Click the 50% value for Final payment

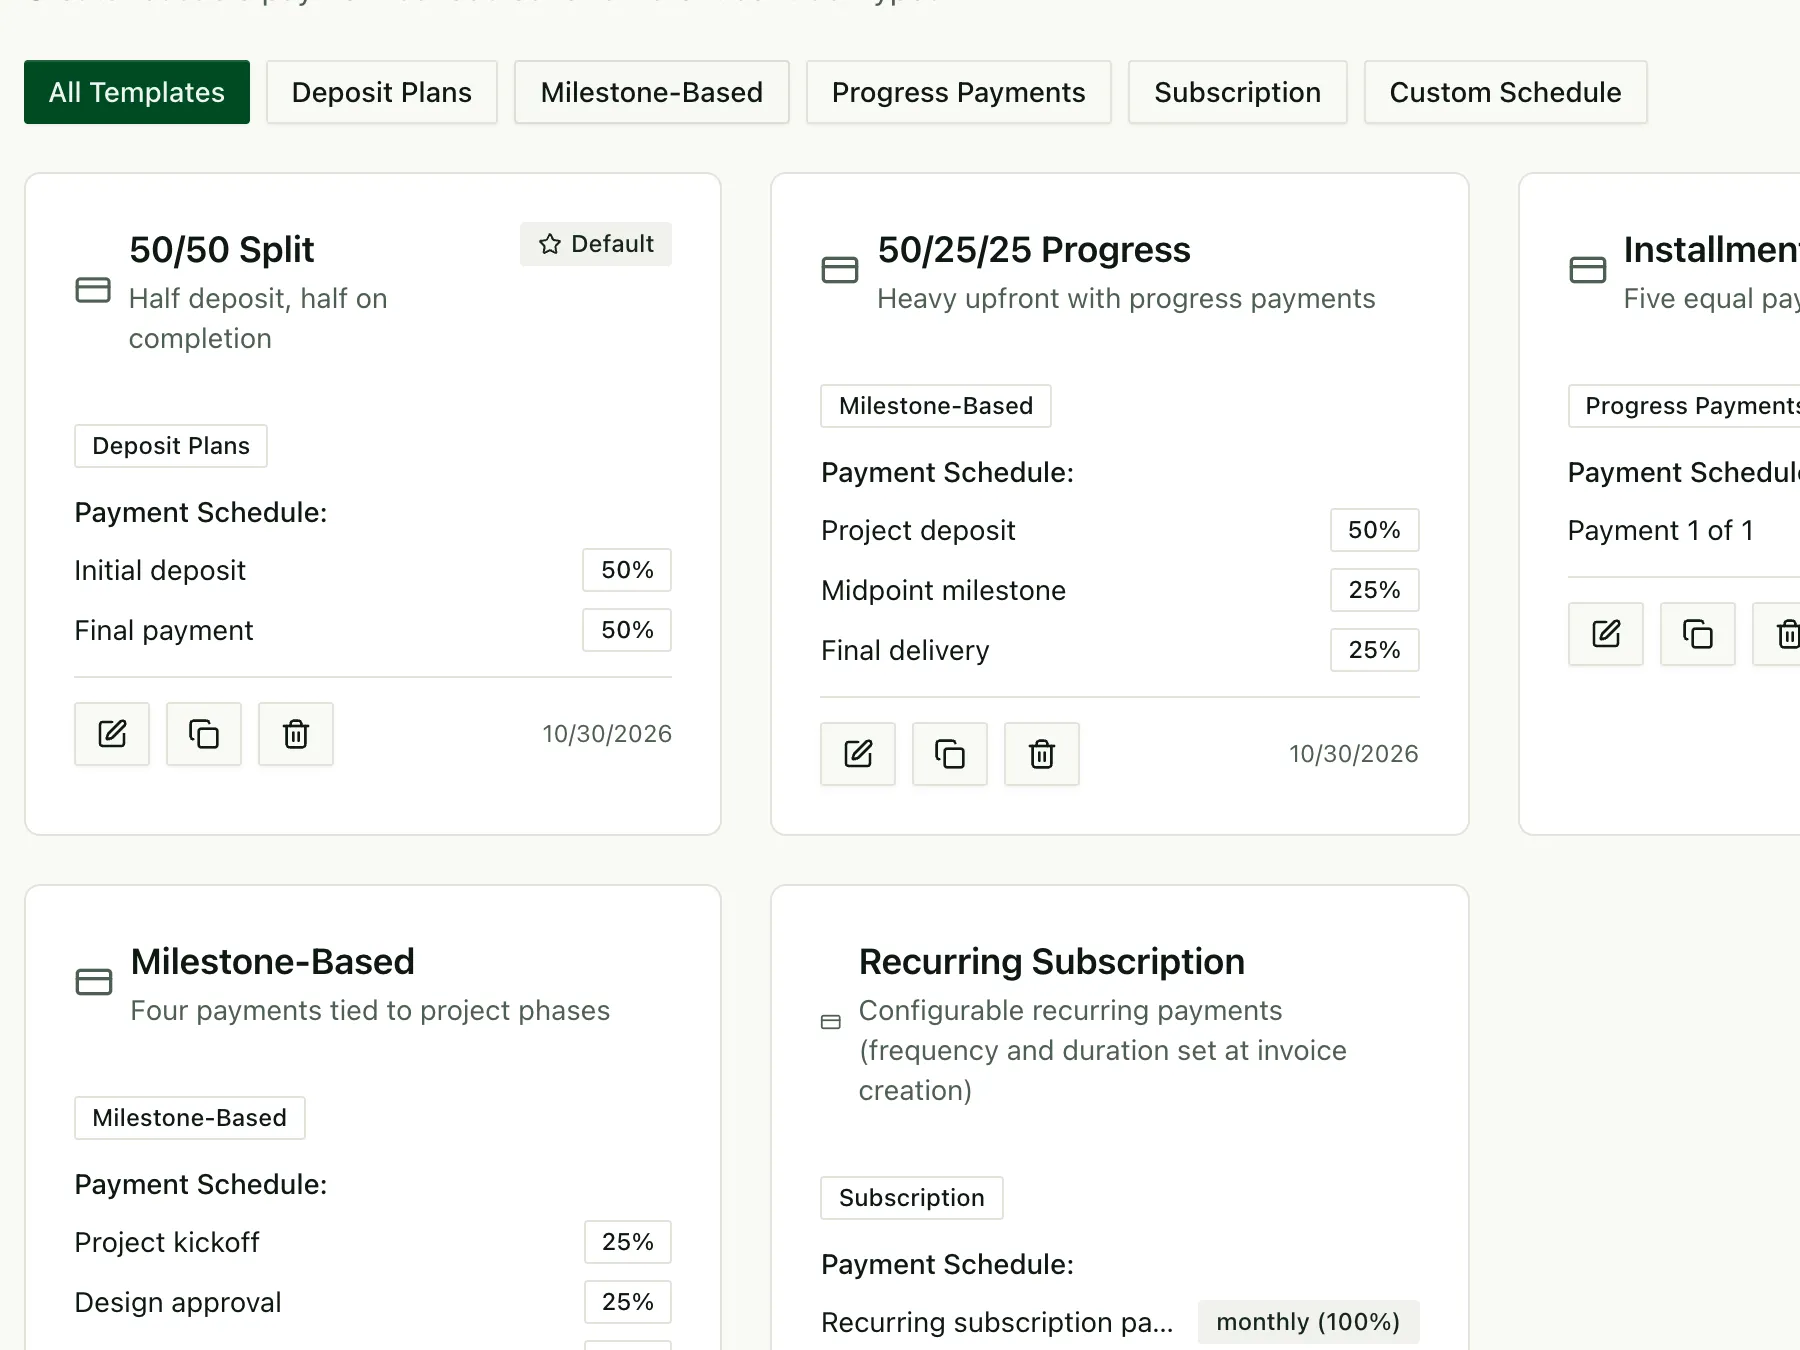pos(627,630)
